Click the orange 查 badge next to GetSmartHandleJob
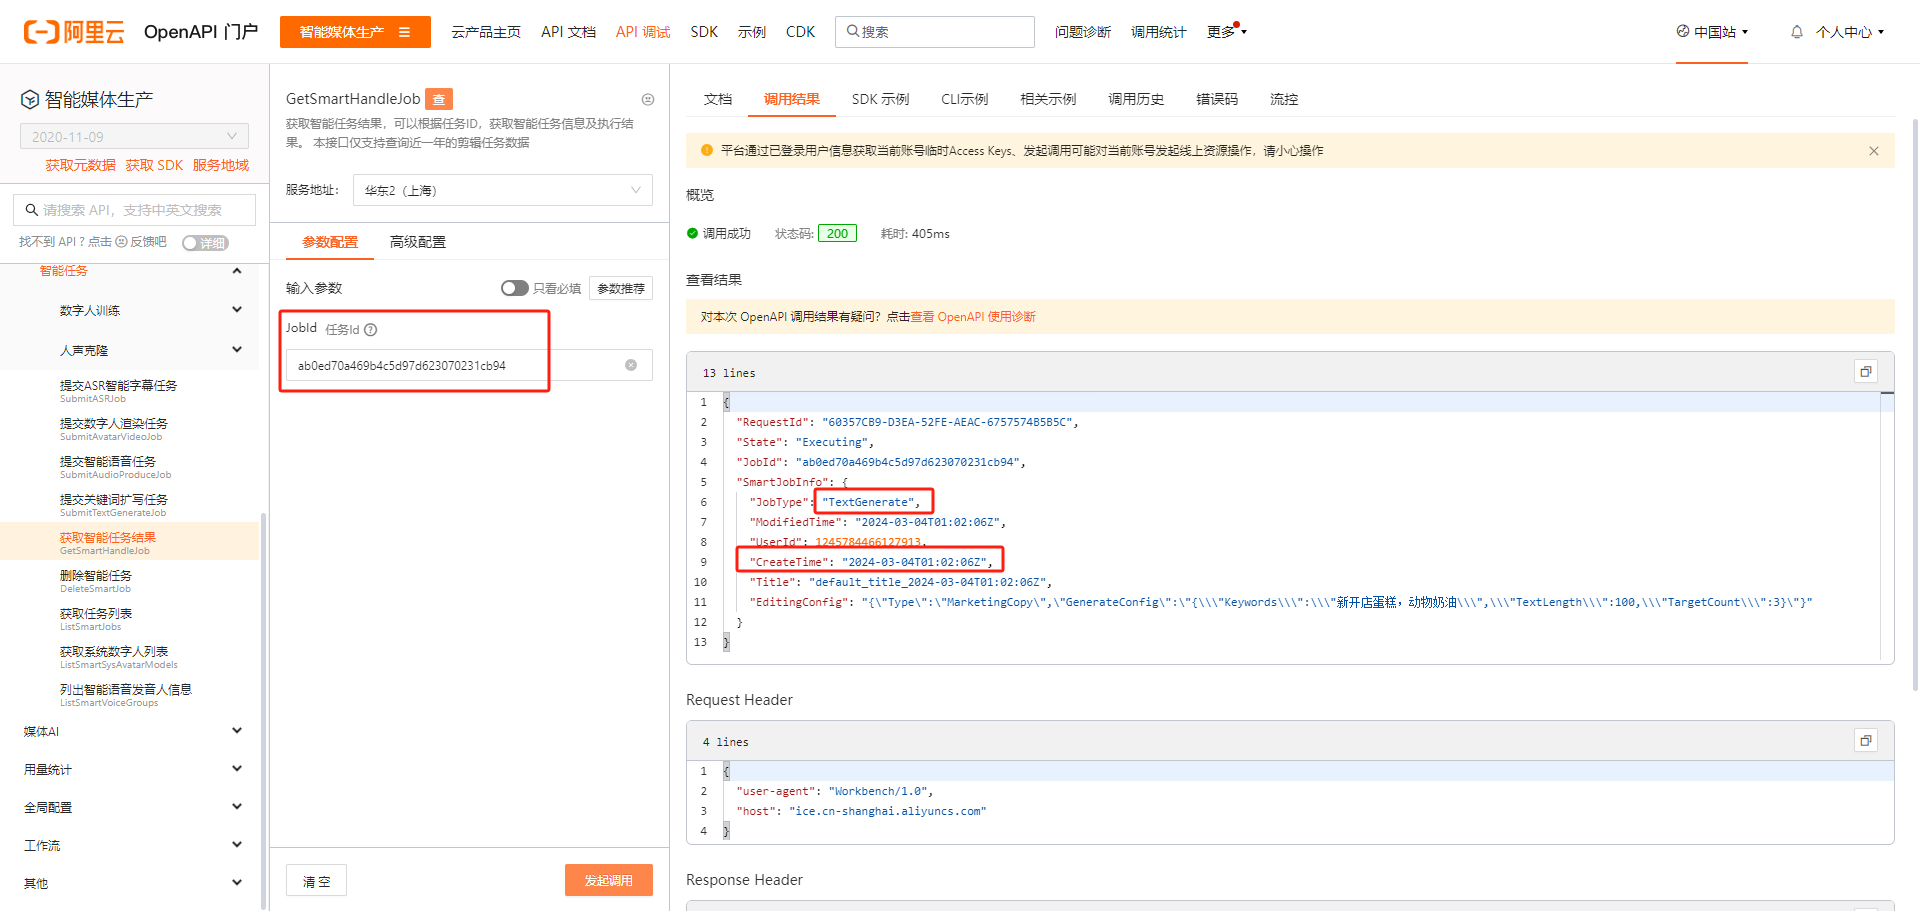Viewport: 1920px width, 911px height. tap(439, 99)
